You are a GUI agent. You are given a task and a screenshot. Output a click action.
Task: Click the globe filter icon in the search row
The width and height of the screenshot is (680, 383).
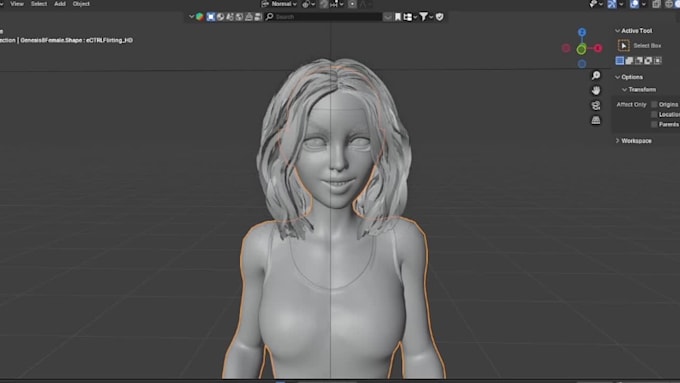[x=220, y=16]
